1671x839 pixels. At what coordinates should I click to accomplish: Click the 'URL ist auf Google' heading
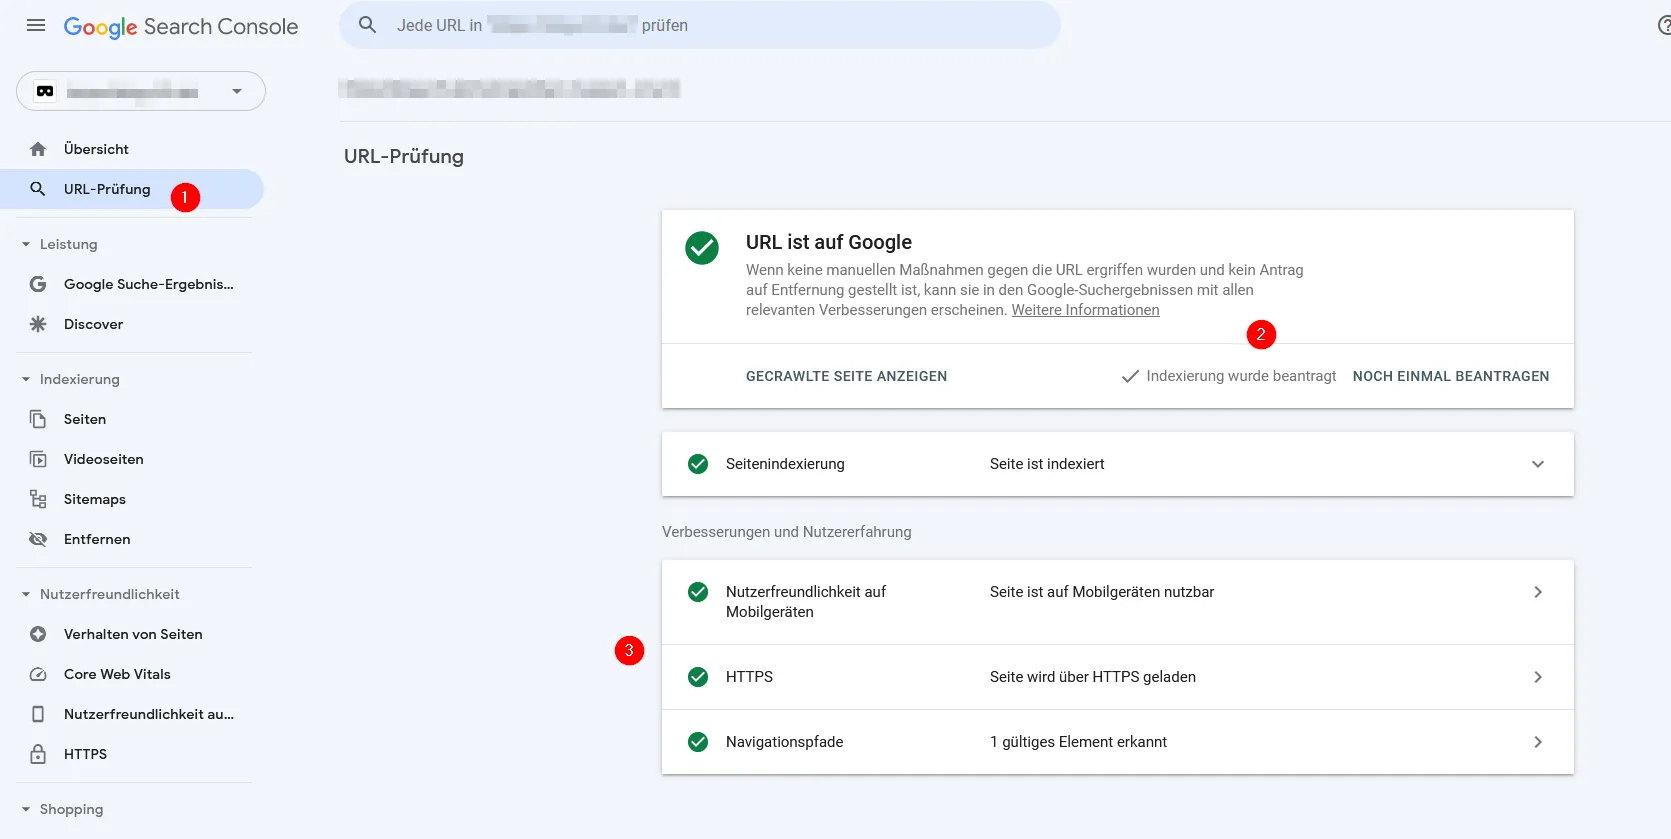[x=829, y=242]
